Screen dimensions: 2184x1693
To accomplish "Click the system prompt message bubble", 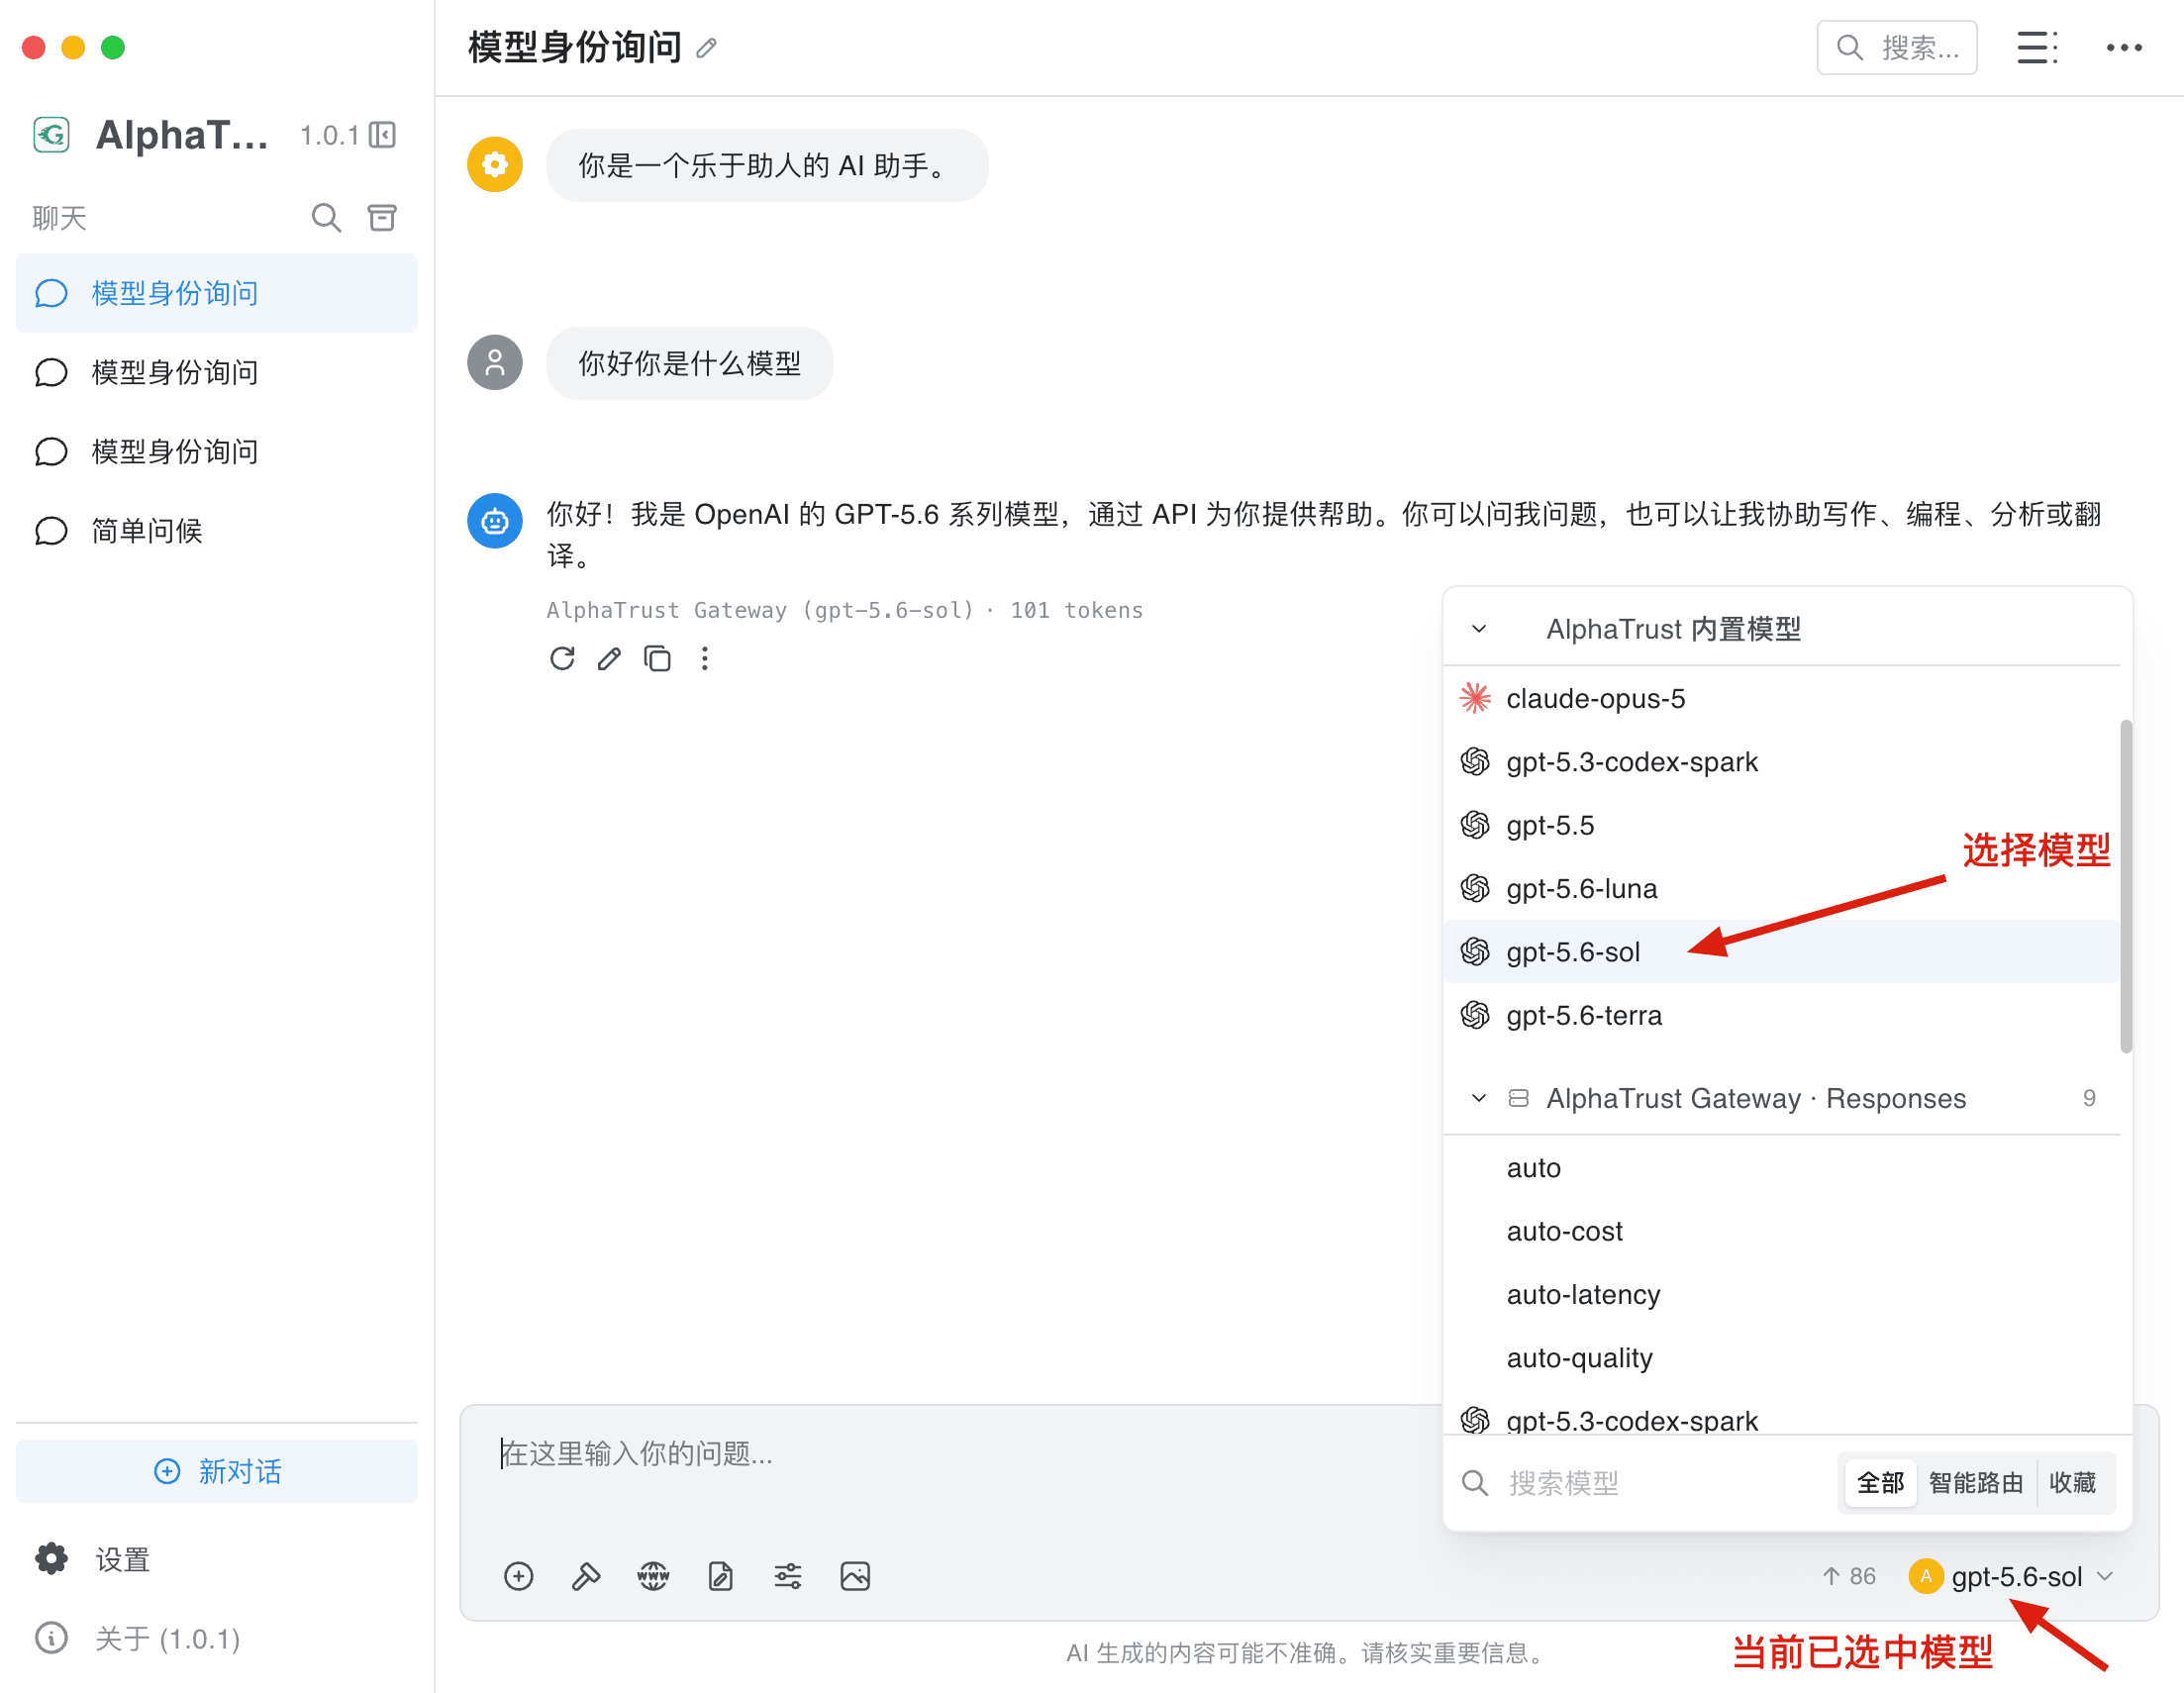I will (x=766, y=165).
